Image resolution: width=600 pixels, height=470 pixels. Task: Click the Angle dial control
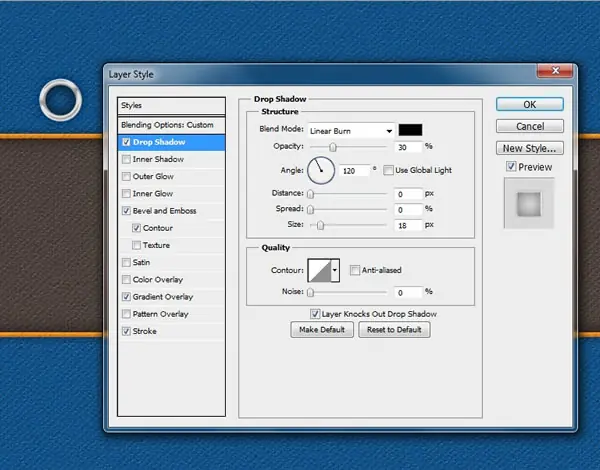point(321,170)
